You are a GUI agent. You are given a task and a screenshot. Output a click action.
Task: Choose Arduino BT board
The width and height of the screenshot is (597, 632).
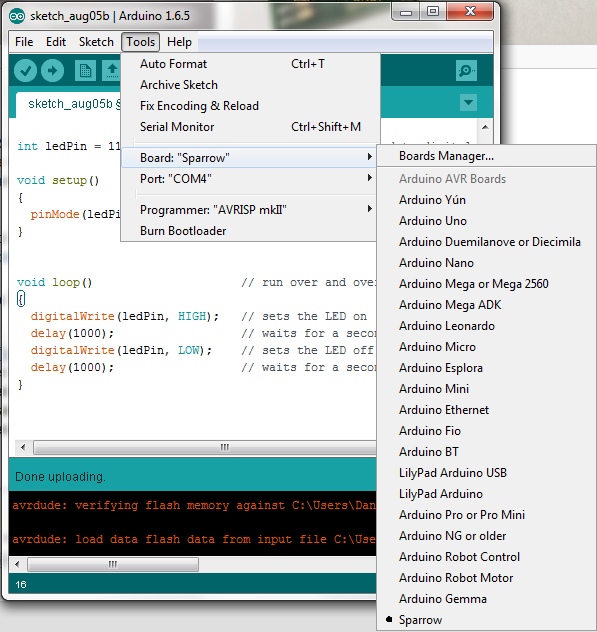[x=487, y=452]
